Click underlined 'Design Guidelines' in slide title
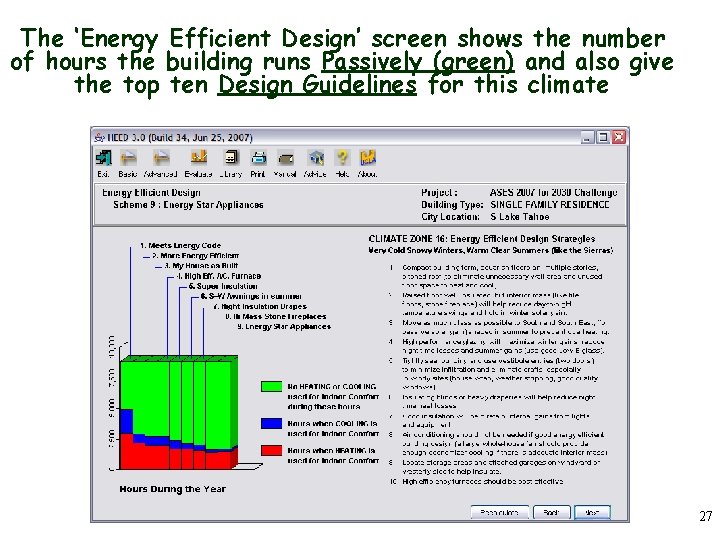The width and height of the screenshot is (720, 540). (317, 85)
